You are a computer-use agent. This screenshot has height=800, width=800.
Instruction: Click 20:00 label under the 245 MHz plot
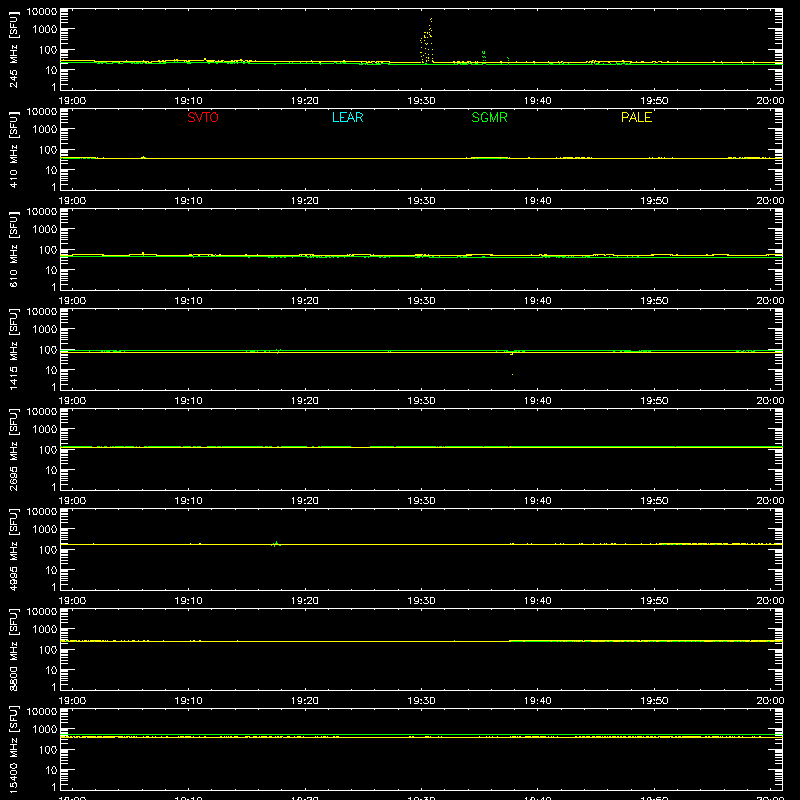770,101
